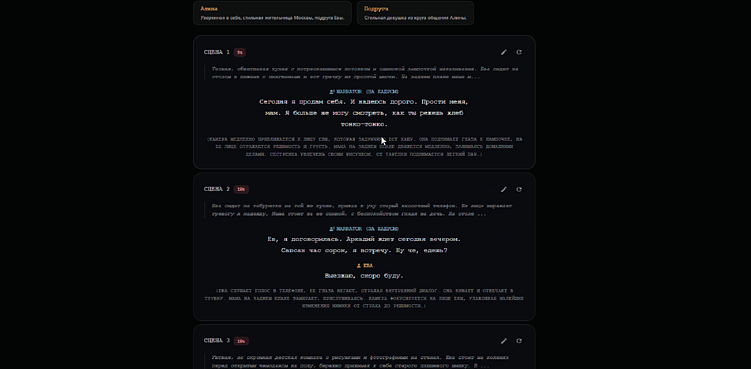Click Ева's reply 'Выезжаю, скоро буду.'
Screen dimensions: 751x369
364,276
